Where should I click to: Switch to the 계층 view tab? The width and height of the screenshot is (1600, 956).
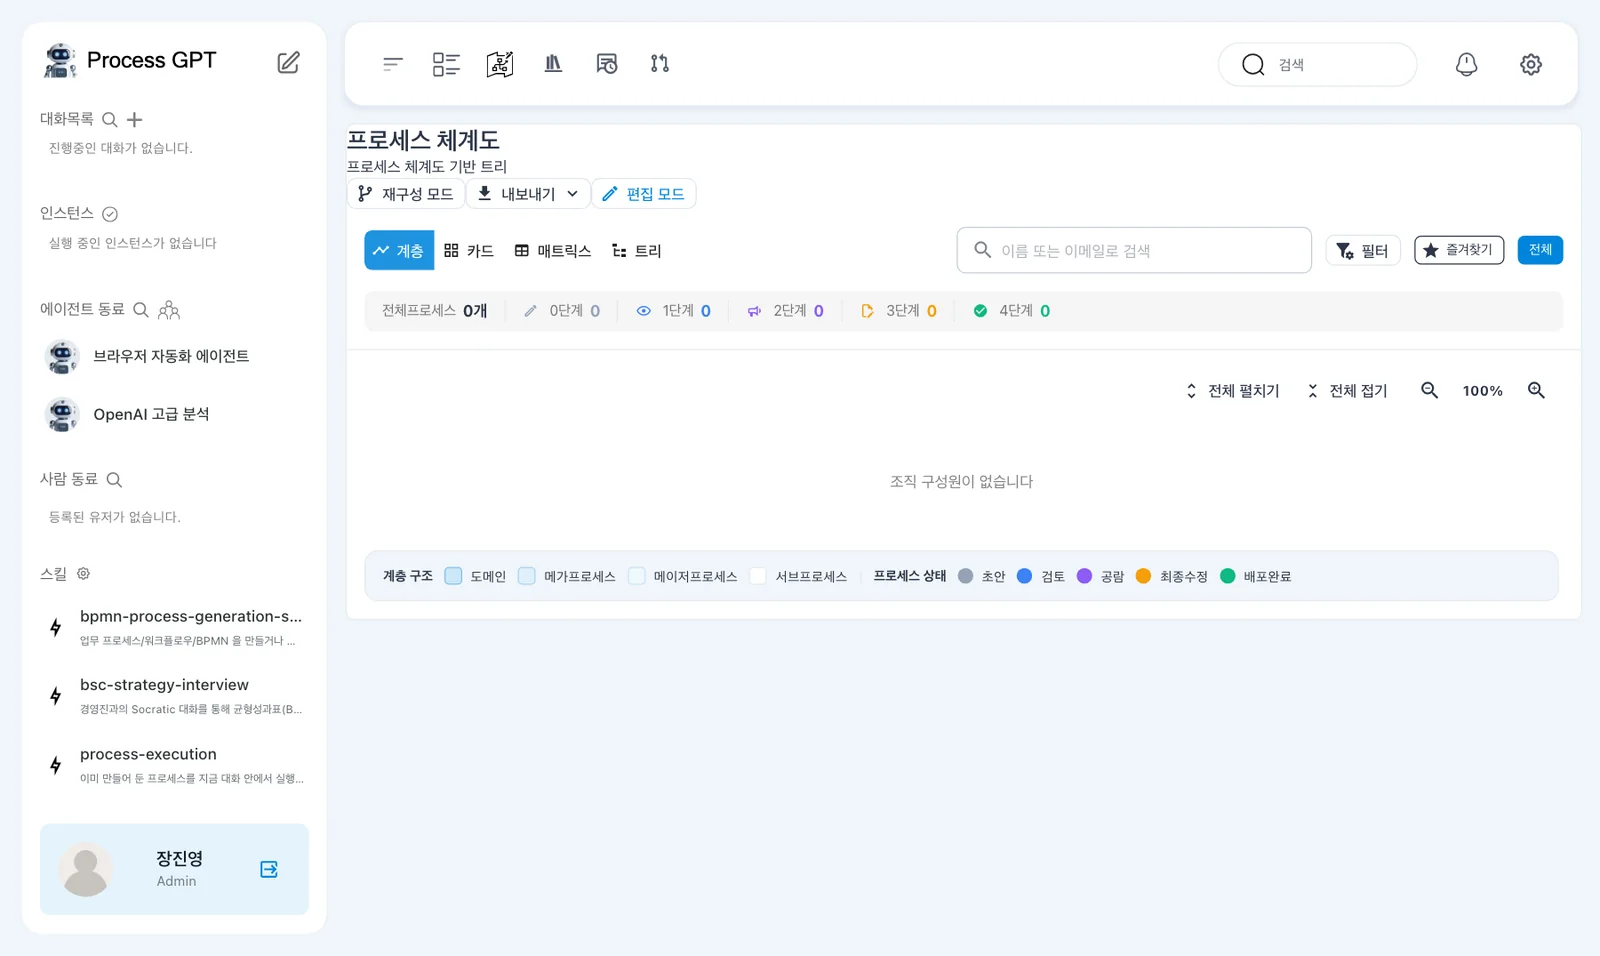(399, 251)
